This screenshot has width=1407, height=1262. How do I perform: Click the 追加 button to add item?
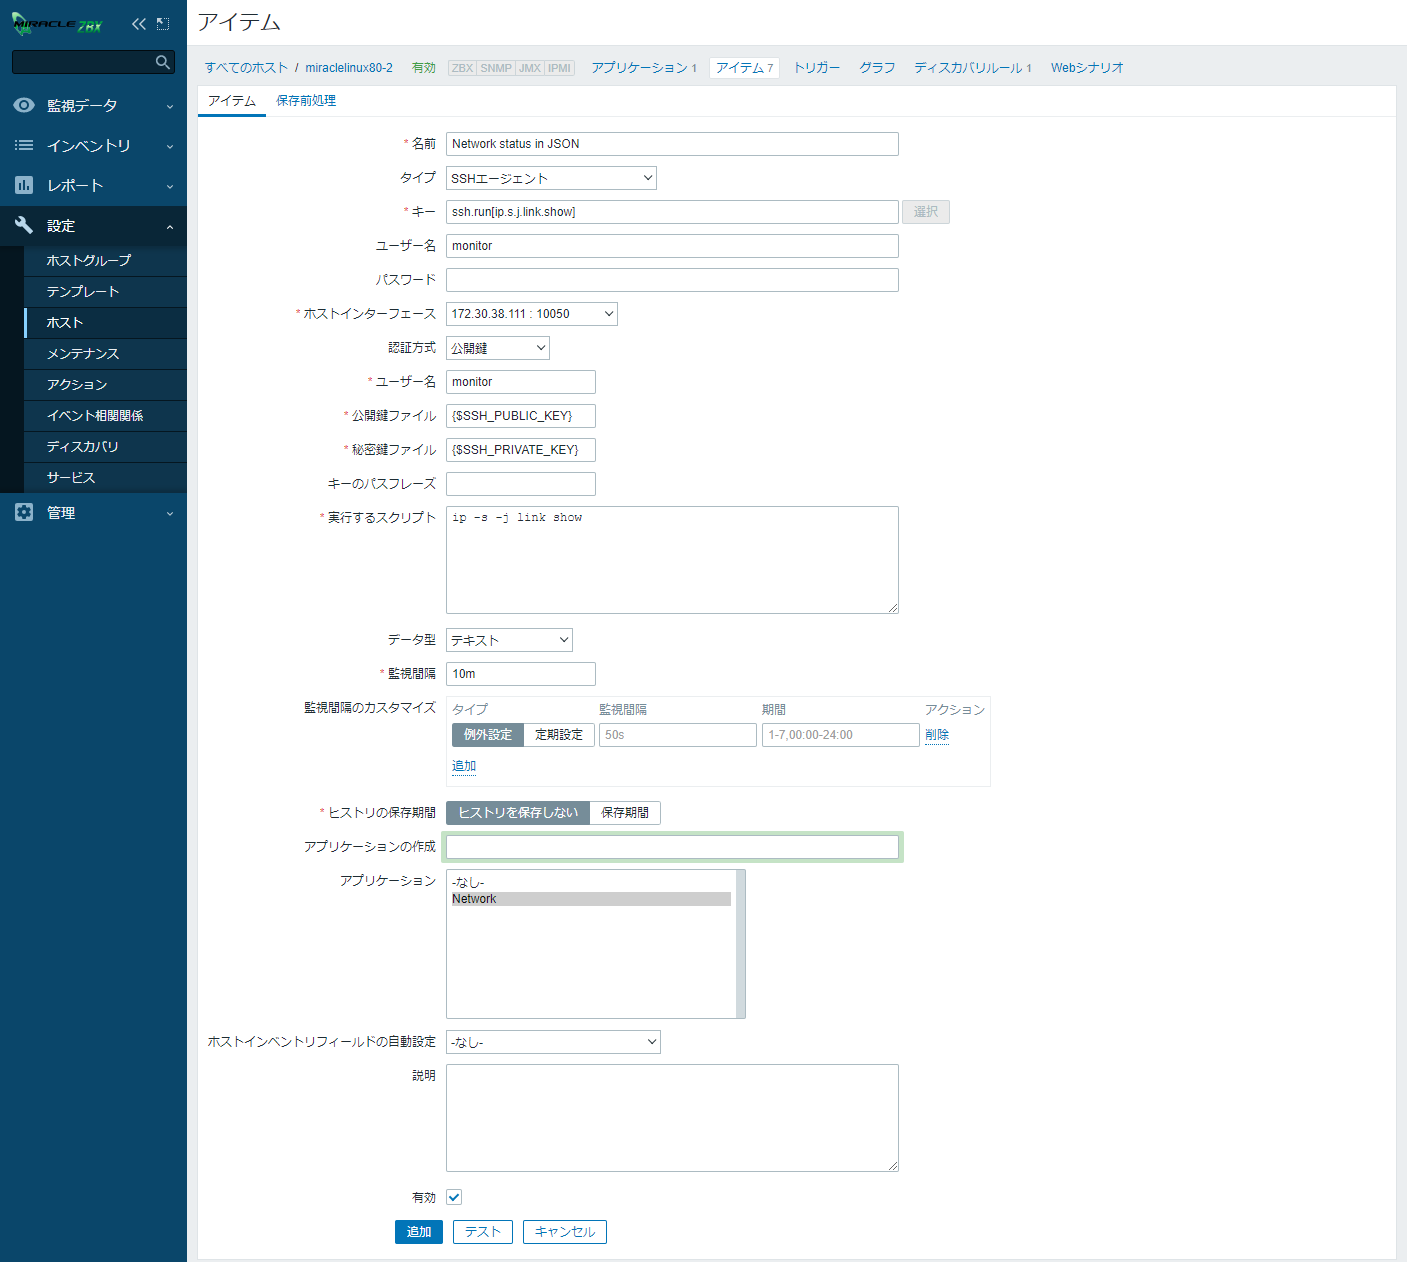(x=418, y=1232)
